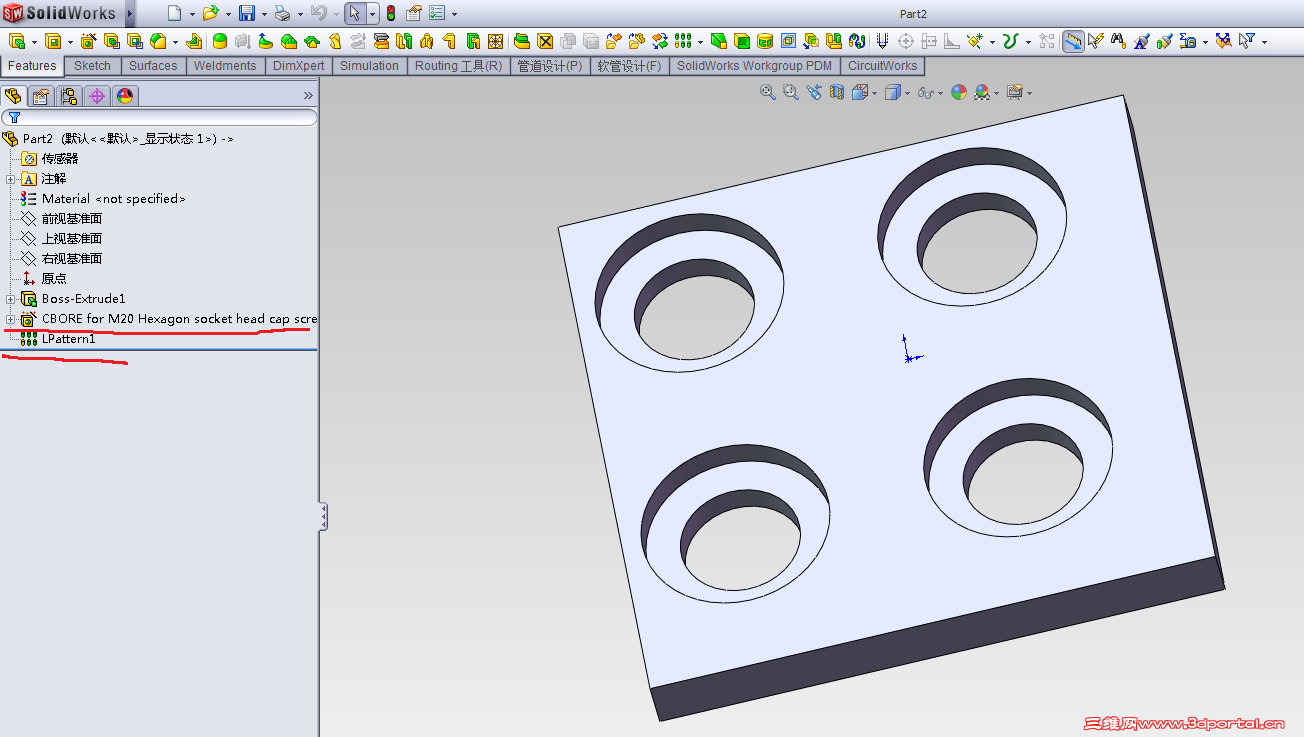The image size is (1304, 737).
Task: Switch to the Simulation tab
Action: click(x=369, y=66)
